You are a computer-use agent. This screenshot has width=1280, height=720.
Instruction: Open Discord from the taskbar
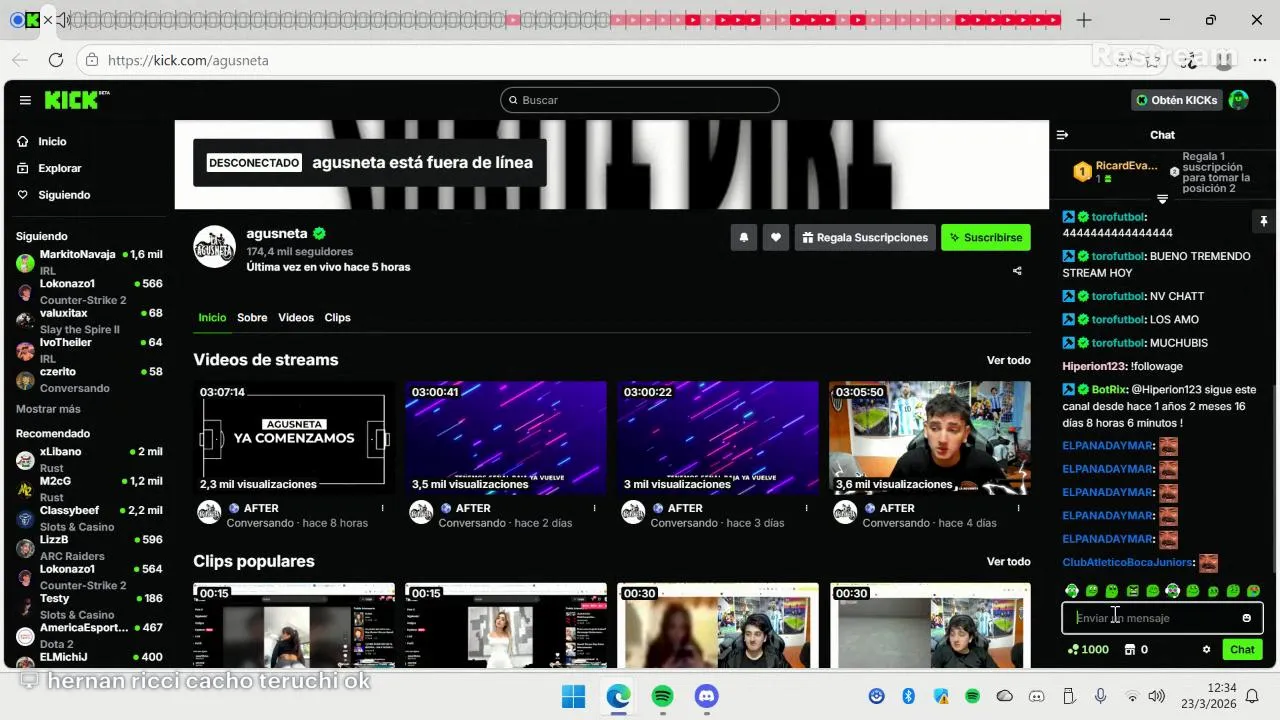tap(707, 696)
